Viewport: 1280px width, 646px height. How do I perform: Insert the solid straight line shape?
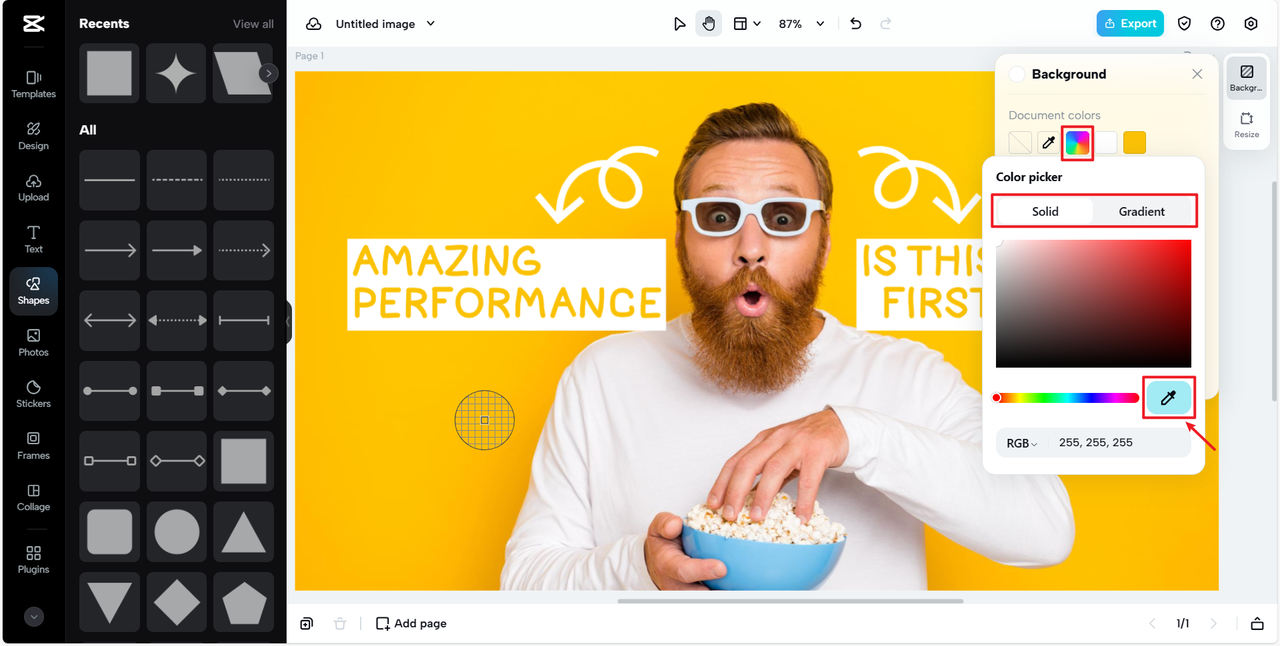109,180
